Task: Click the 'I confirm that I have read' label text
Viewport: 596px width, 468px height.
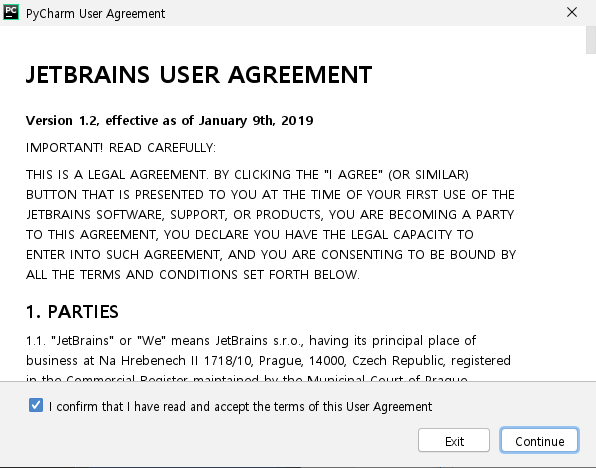Action: pos(240,406)
